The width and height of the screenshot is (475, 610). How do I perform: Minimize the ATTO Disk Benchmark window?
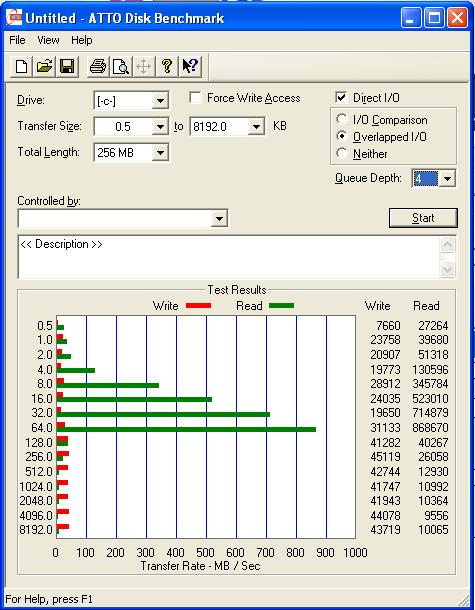pyautogui.click(x=411, y=18)
